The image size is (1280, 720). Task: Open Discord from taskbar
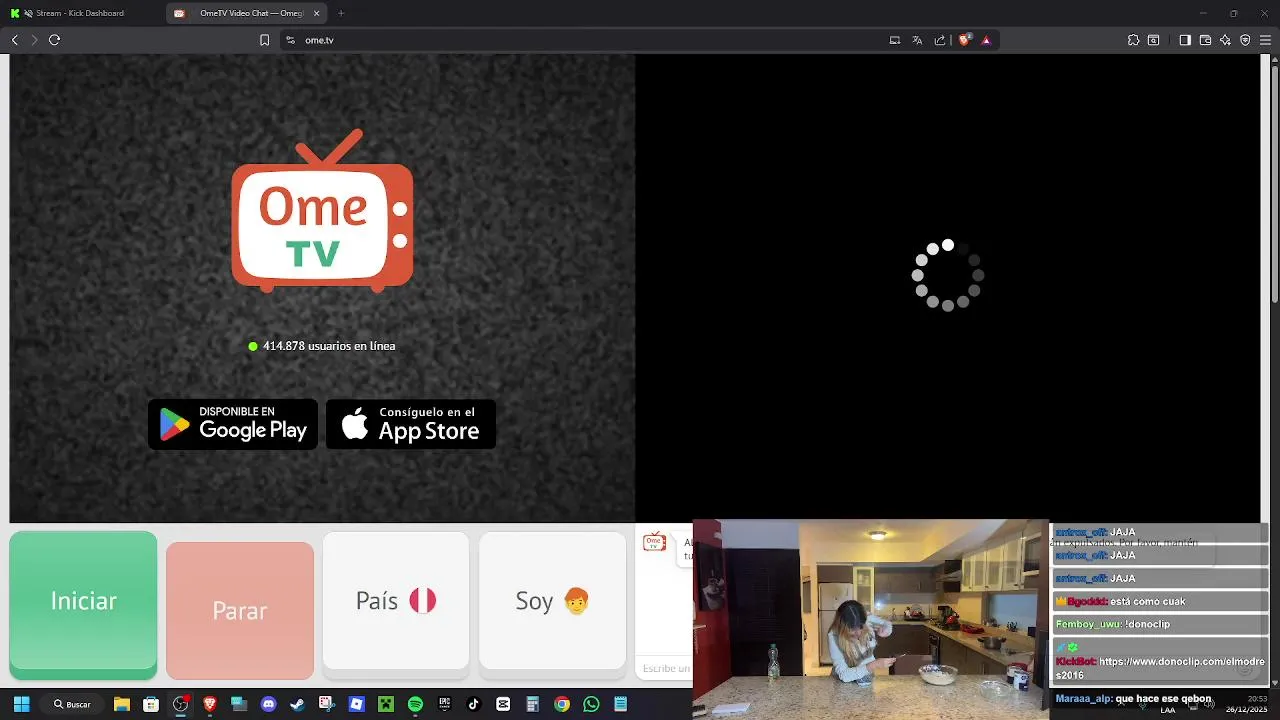(268, 704)
